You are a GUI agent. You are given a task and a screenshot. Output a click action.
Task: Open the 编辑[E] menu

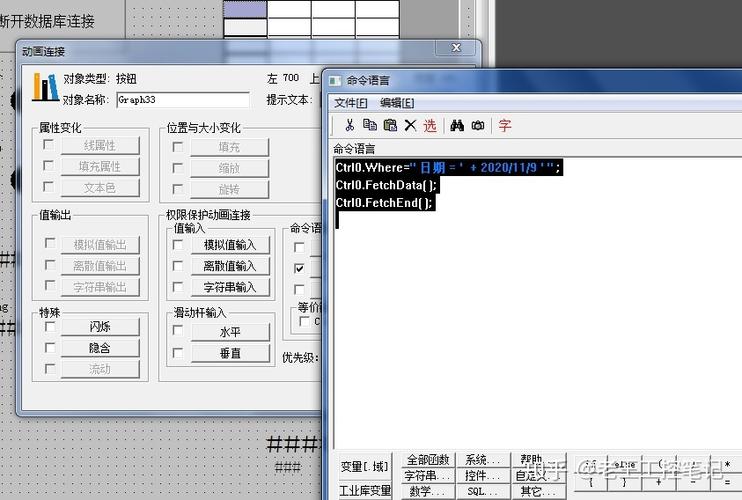tap(397, 103)
